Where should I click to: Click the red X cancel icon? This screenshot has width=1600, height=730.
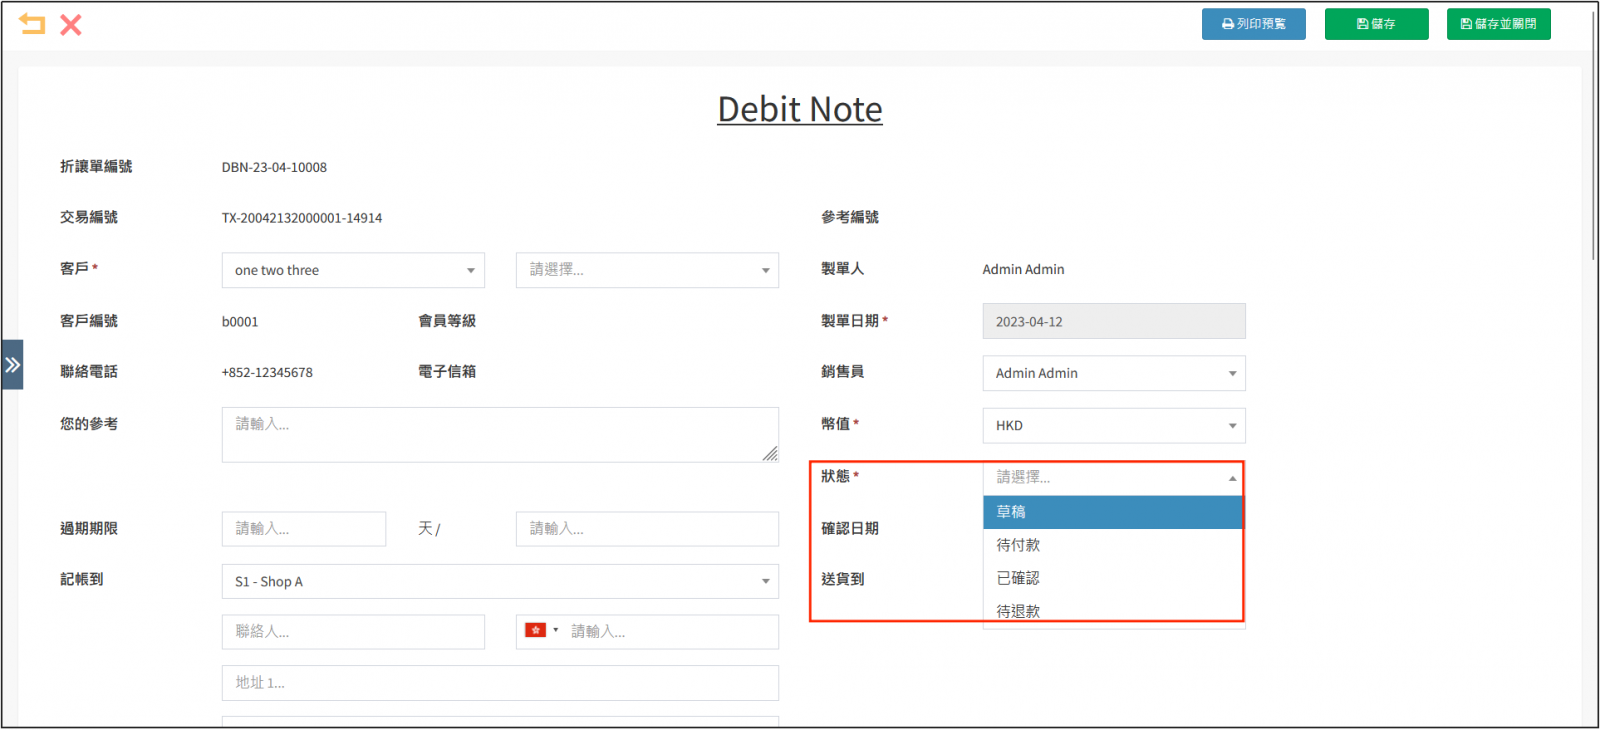pyautogui.click(x=71, y=25)
